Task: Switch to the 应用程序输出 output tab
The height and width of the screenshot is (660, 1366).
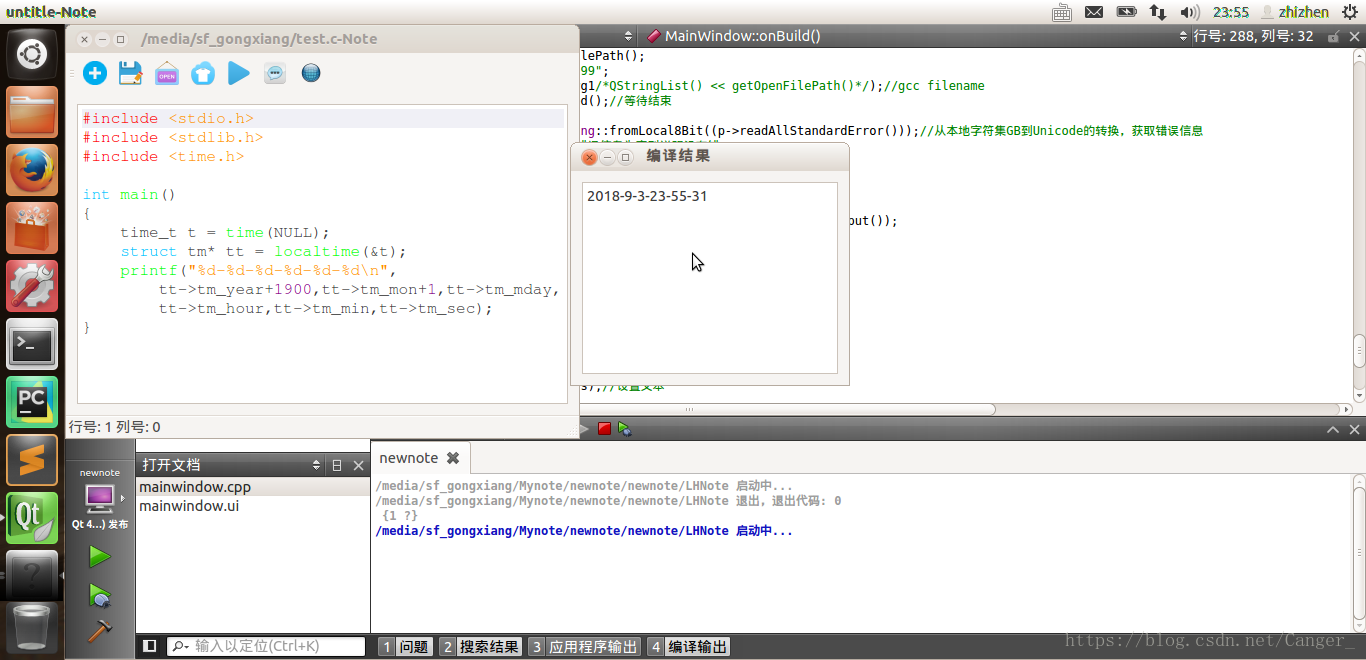Action: tap(584, 647)
